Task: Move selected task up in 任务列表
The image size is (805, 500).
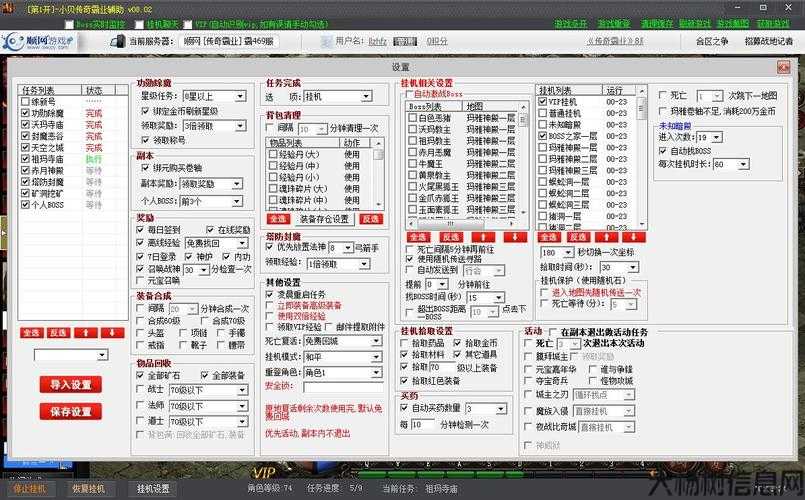Action: point(86,333)
